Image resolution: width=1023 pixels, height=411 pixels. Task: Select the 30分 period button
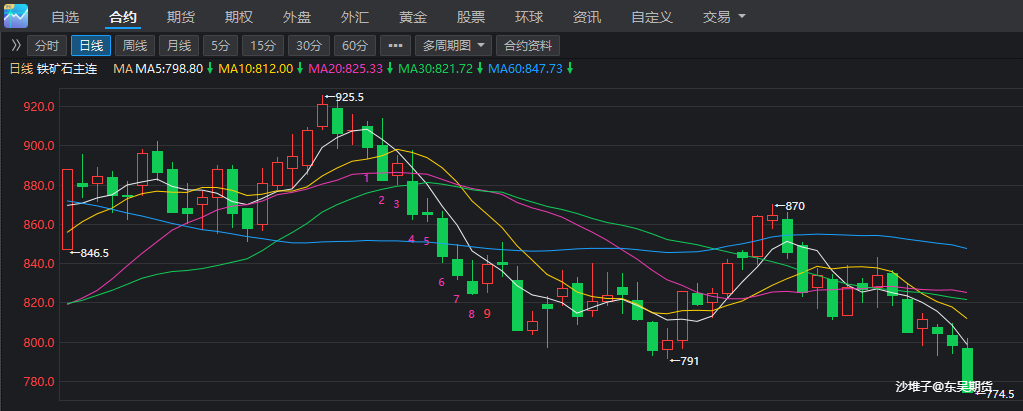pyautogui.click(x=309, y=46)
